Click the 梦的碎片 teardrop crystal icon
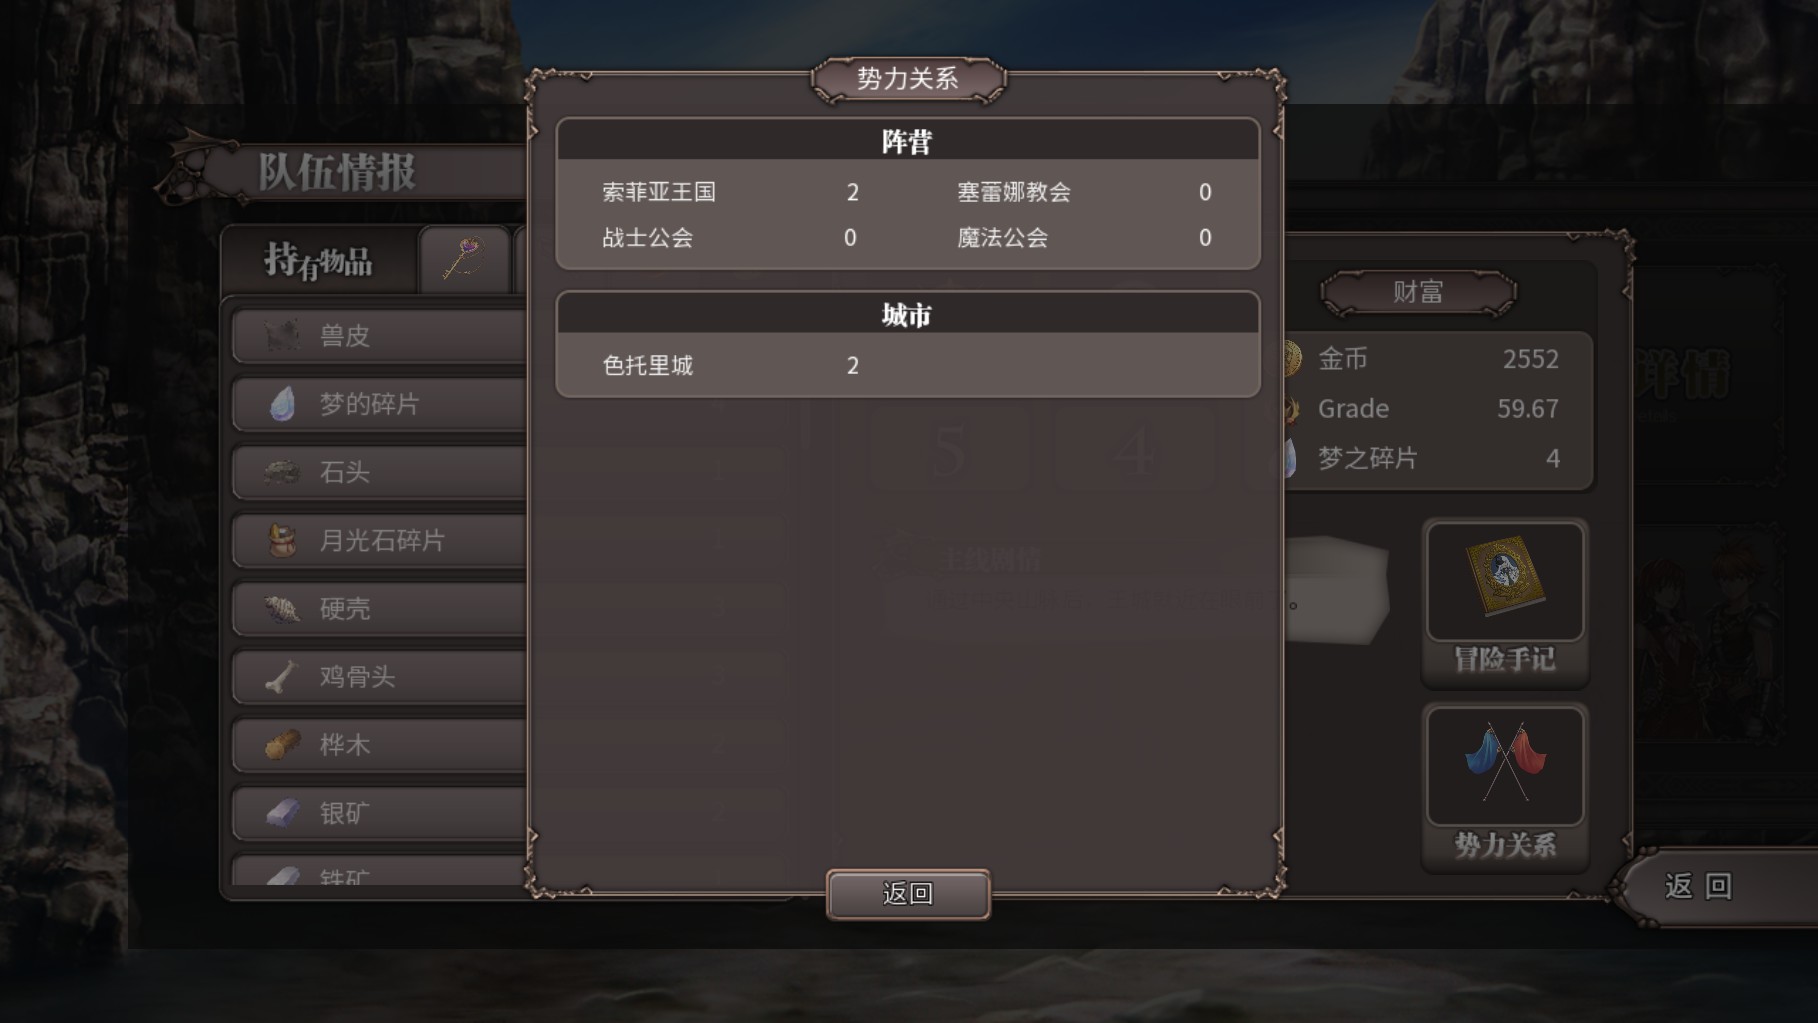Image resolution: width=1818 pixels, height=1023 pixels. click(x=283, y=404)
